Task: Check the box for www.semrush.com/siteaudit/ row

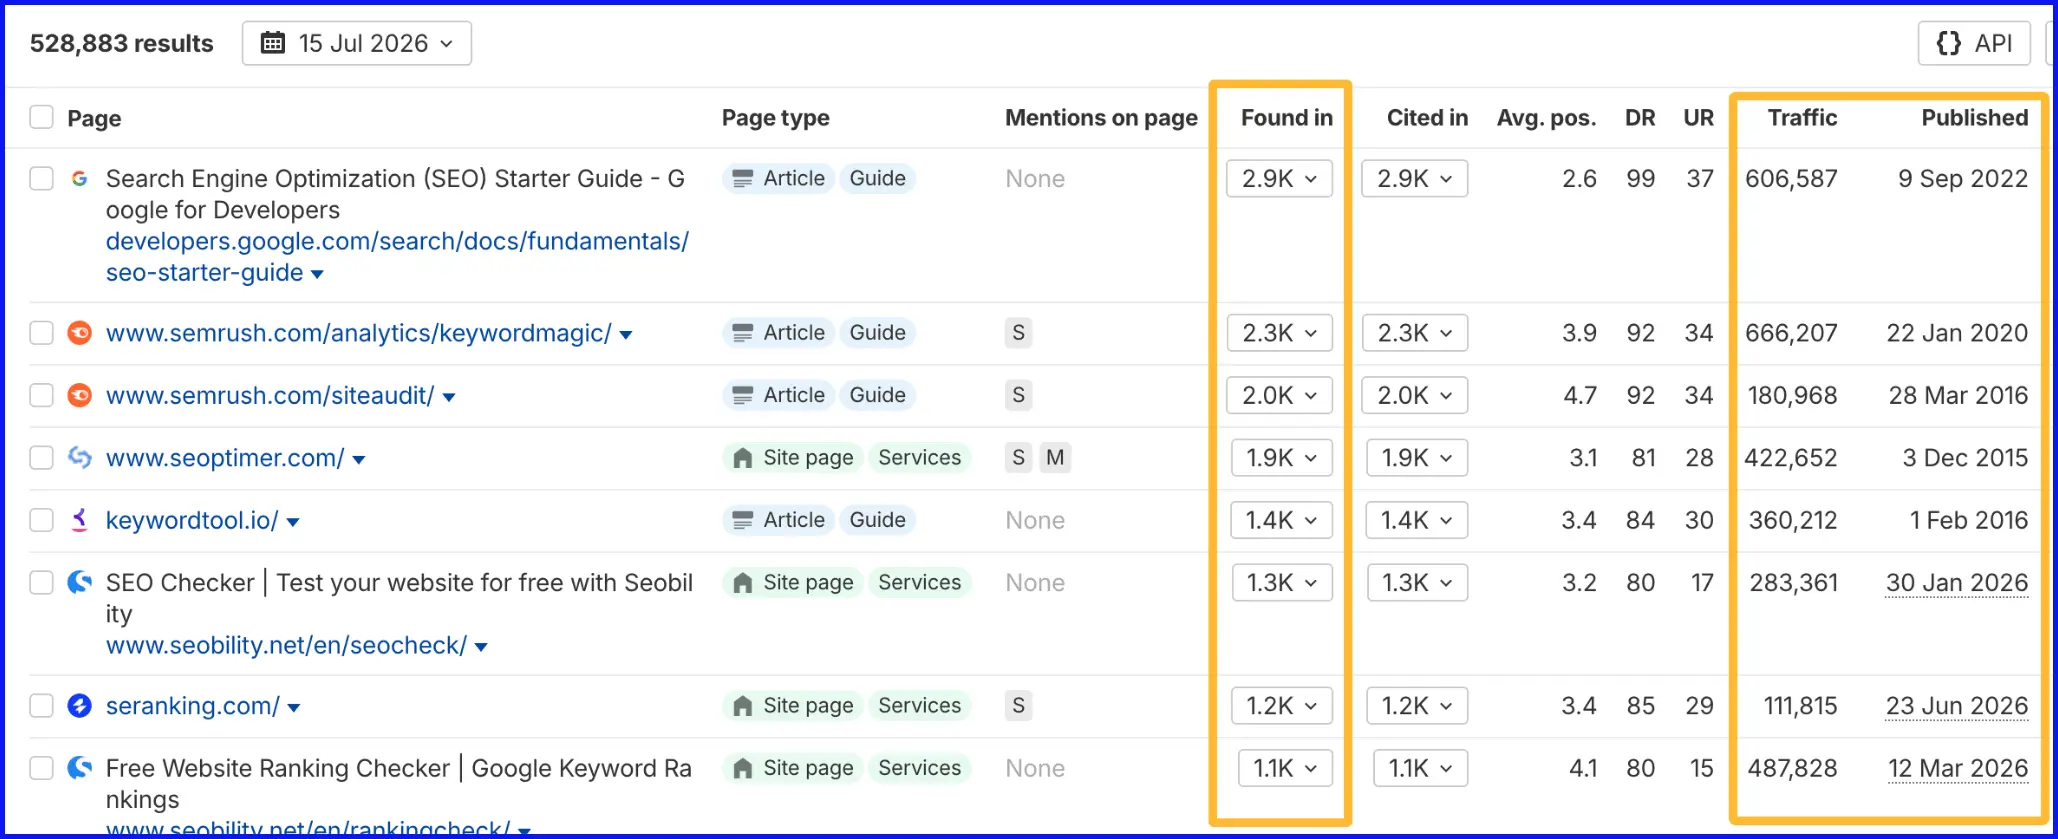Action: pos(41,395)
